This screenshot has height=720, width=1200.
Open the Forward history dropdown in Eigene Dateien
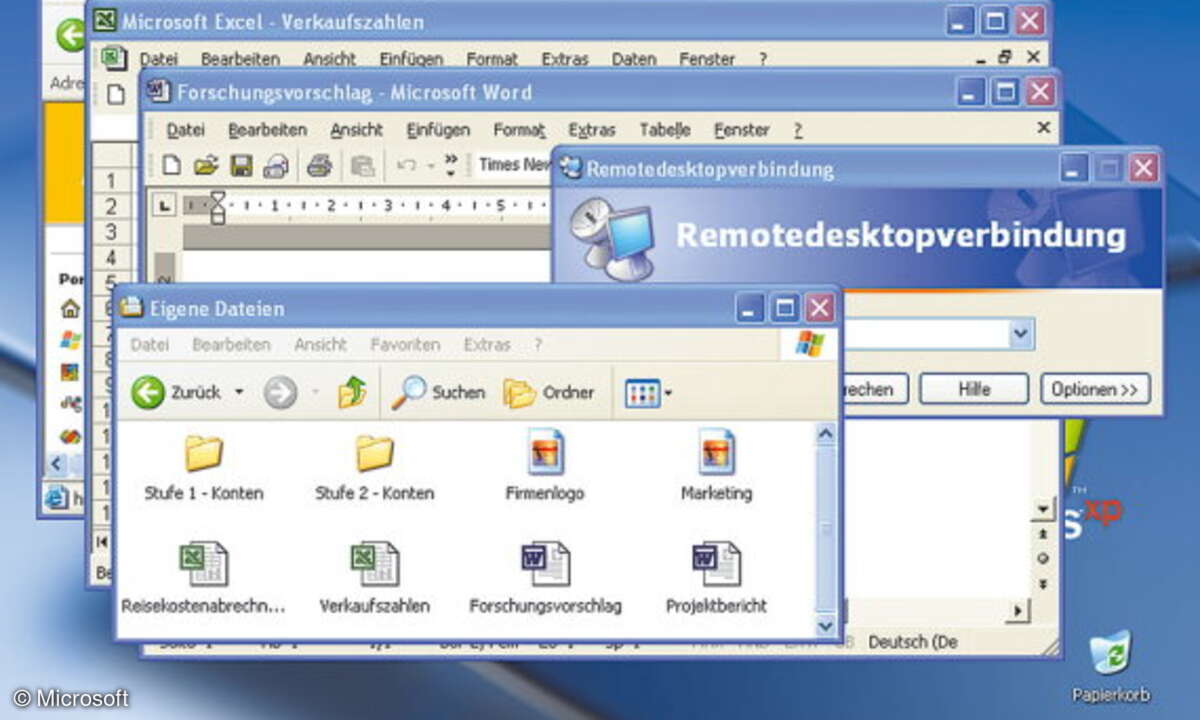tap(315, 393)
